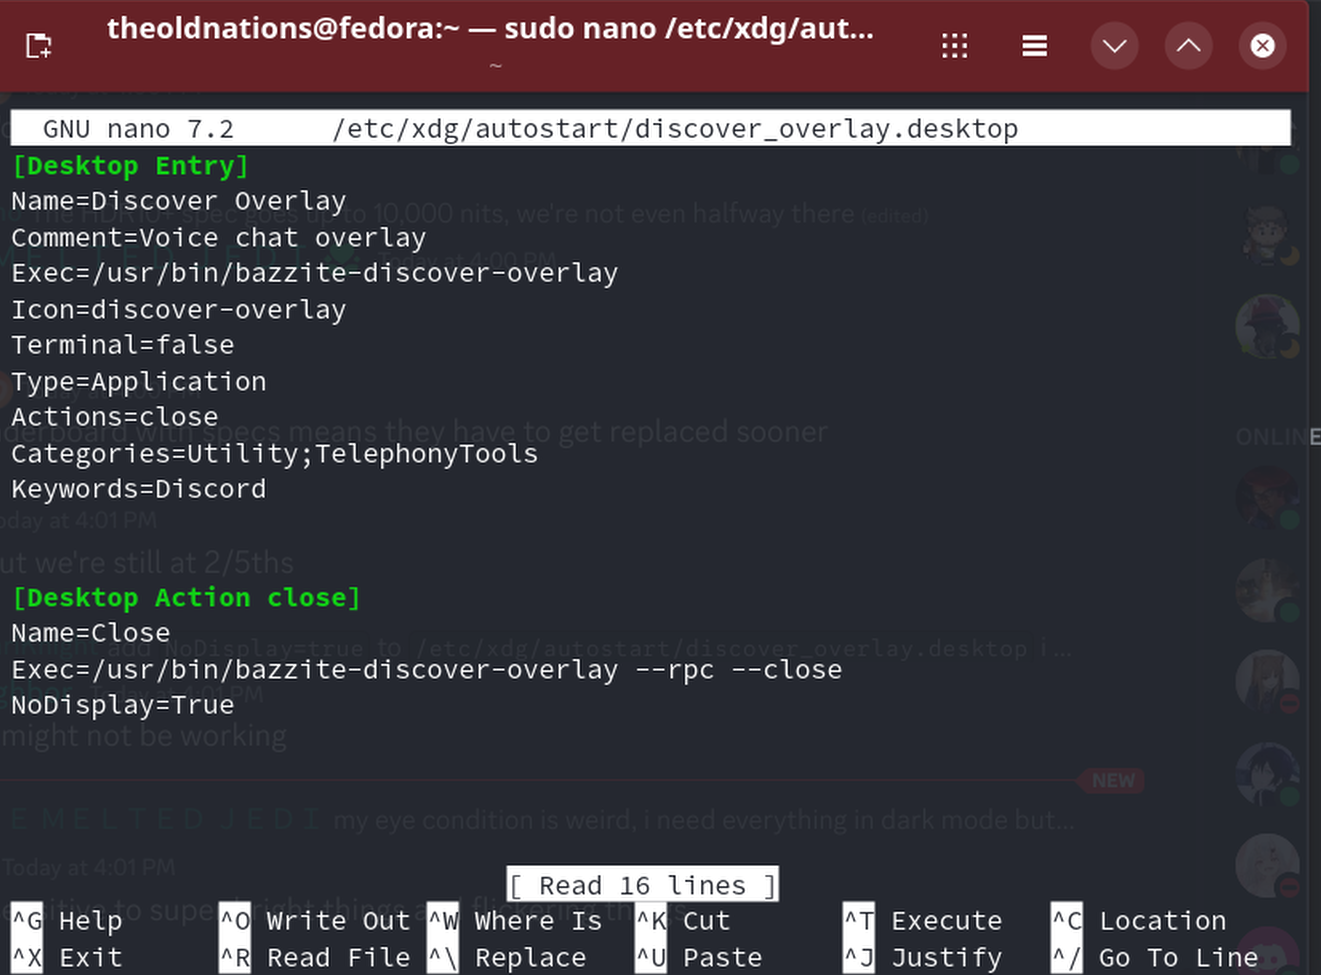Place cursor on 'Actions=close' line
Screen dimensions: 1321x975
[115, 417]
